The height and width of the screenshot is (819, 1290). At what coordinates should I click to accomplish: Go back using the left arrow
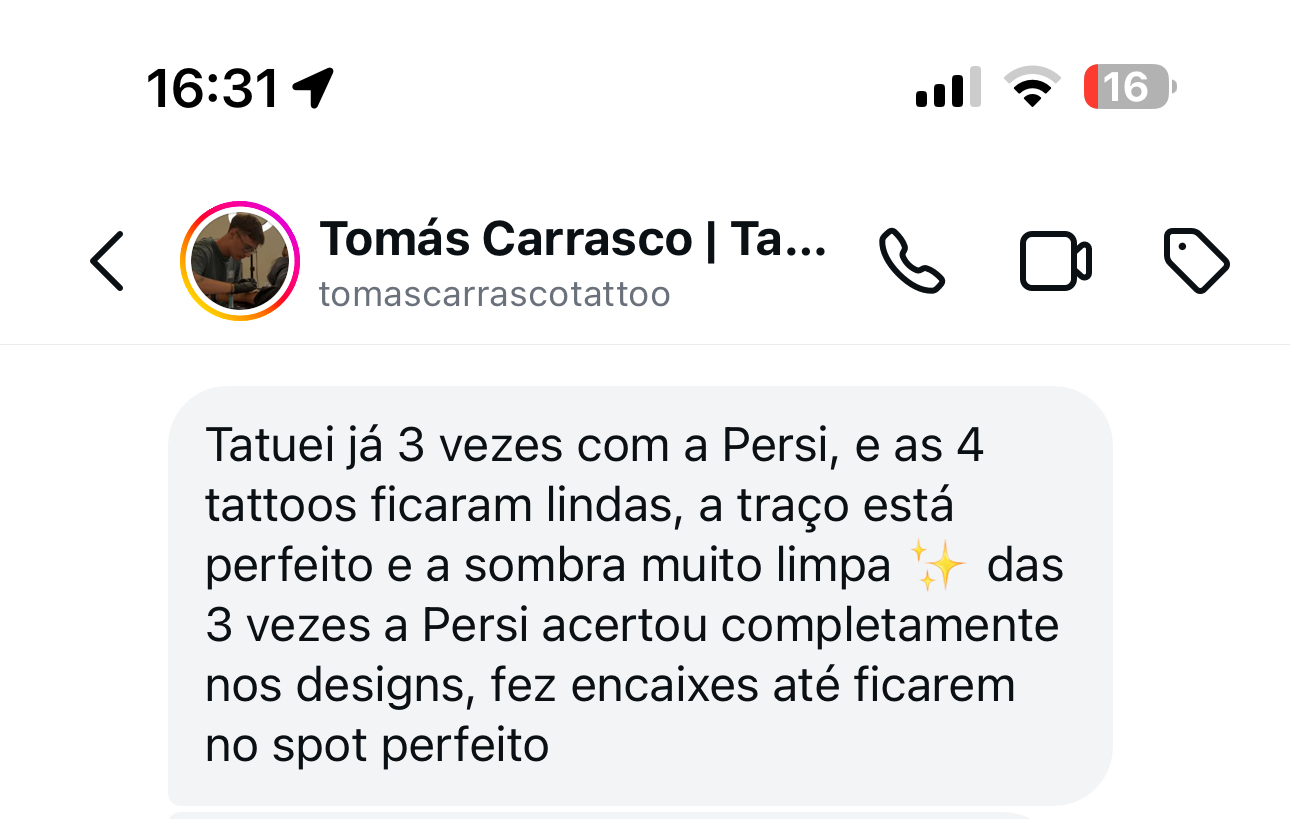pyautogui.click(x=107, y=261)
